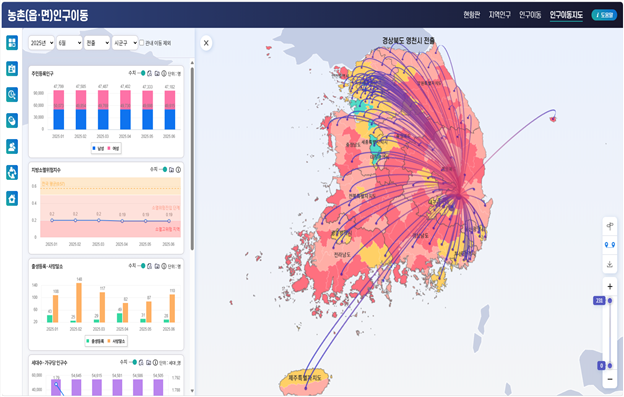This screenshot has width=624, height=397.
Task: Click the signpost icon on map toolbar
Action: 610,226
